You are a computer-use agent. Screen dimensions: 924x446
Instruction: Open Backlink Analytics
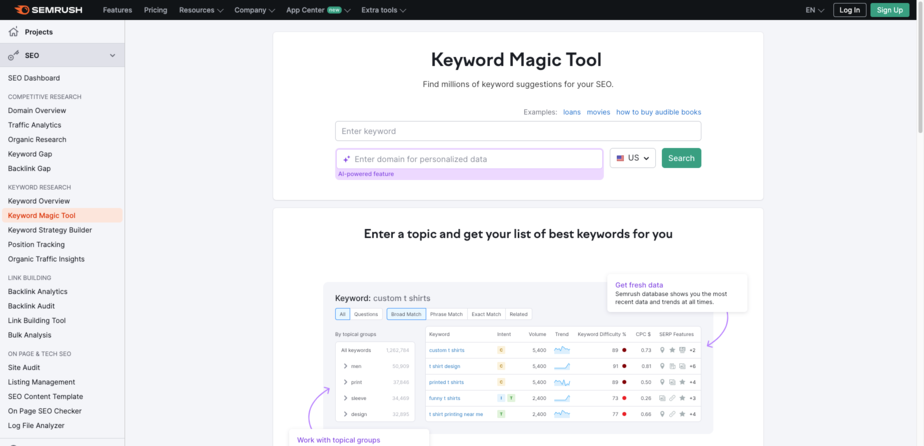point(38,292)
